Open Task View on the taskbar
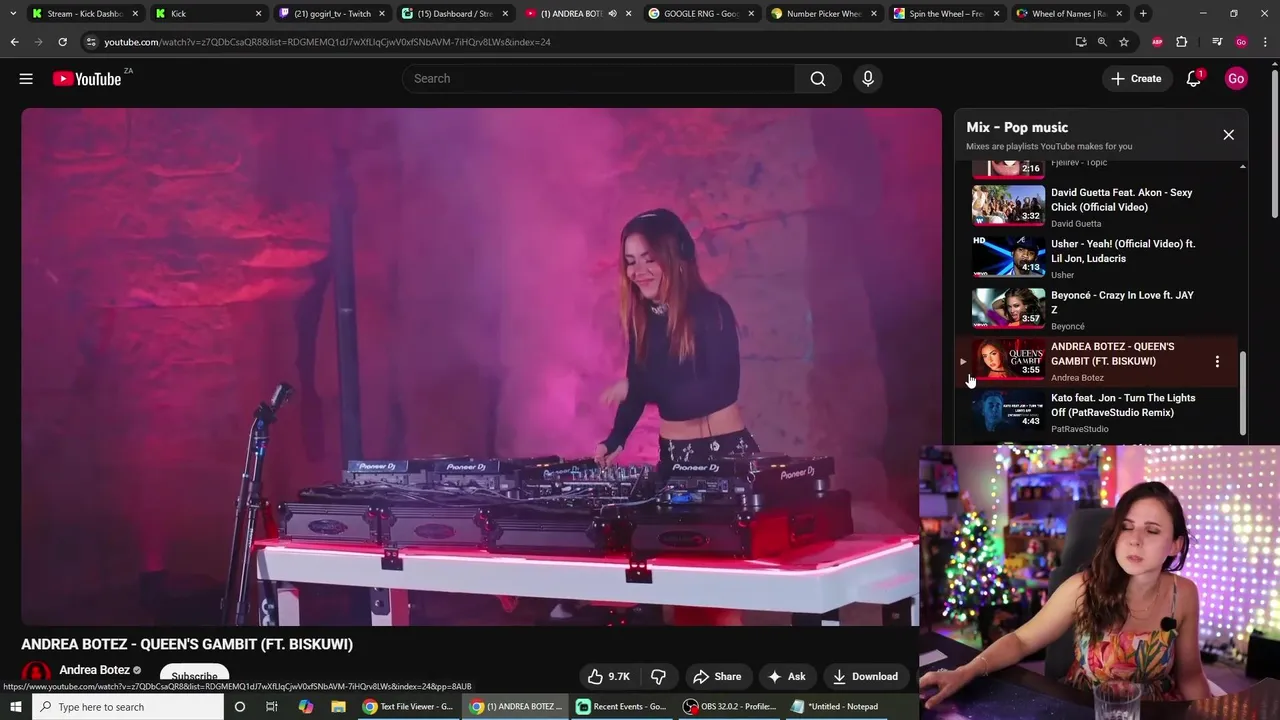Screen dimensions: 1280x720 (272, 707)
